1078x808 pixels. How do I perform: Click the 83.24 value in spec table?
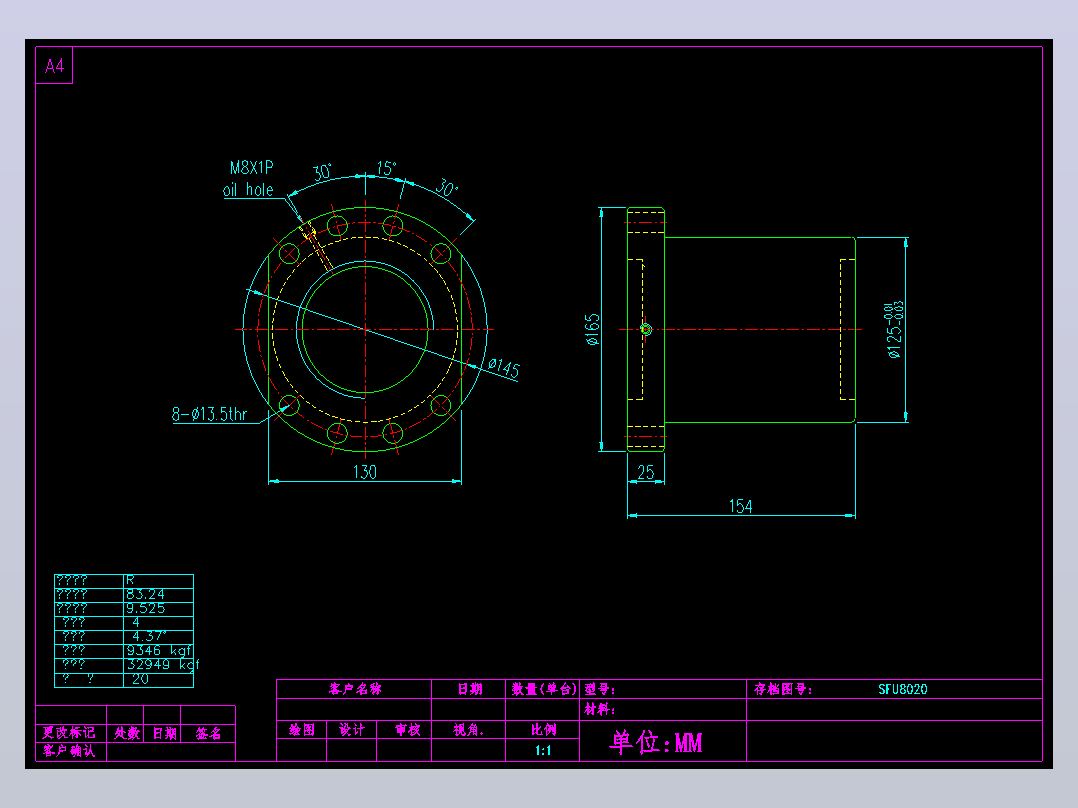tap(145, 594)
